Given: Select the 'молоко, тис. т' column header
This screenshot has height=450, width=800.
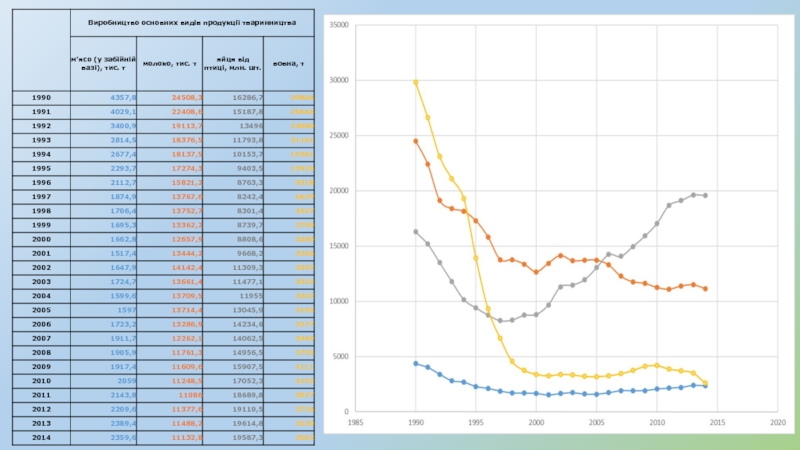Looking at the screenshot, I should click(x=169, y=64).
